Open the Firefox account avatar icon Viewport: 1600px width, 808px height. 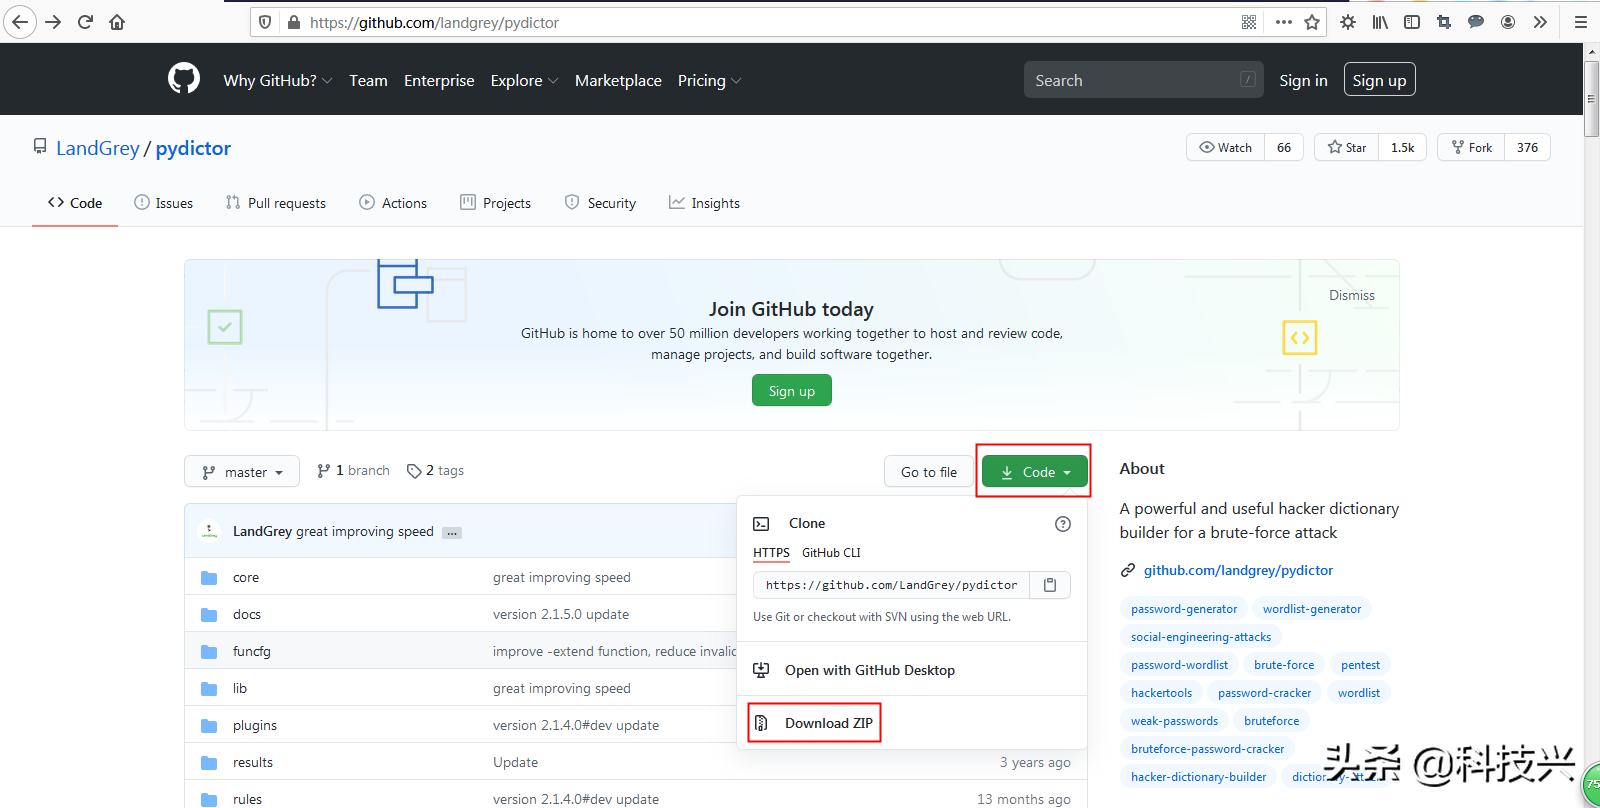point(1508,22)
